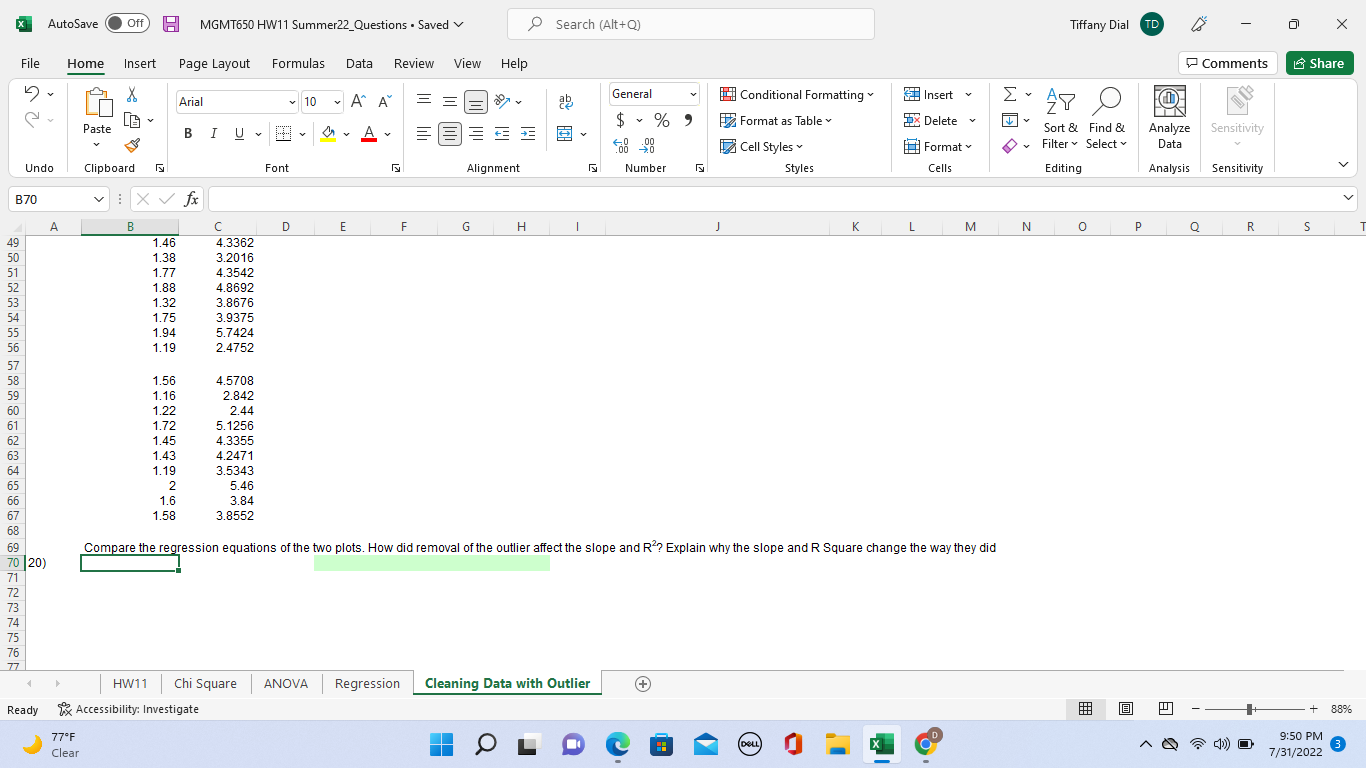Viewport: 1366px width, 768px height.
Task: Toggle Bottom Align
Action: (475, 101)
